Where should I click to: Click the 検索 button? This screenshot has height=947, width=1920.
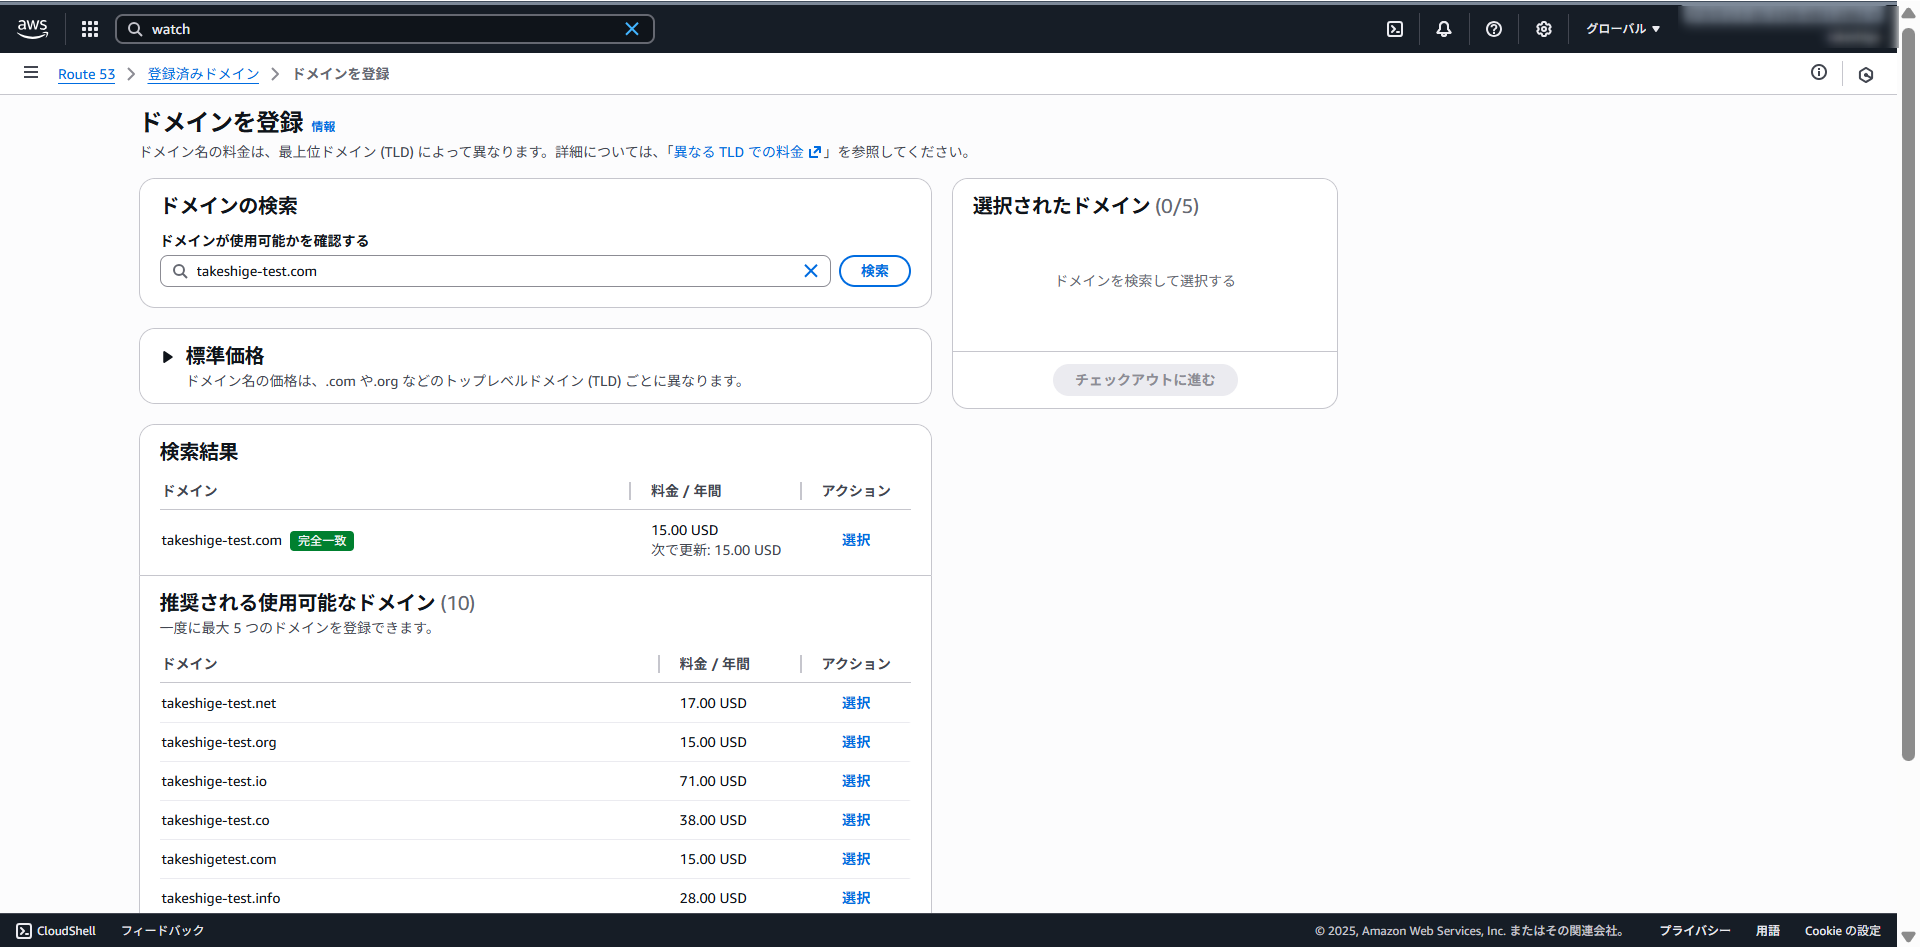tap(874, 271)
